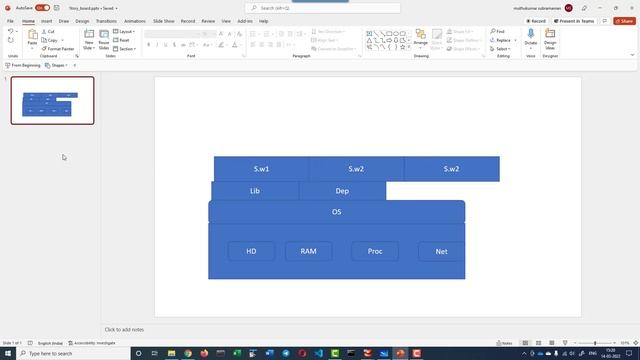Image resolution: width=640 pixels, height=360 pixels.
Task: Click From Beginning in quick access toolbar
Action: (23, 65)
